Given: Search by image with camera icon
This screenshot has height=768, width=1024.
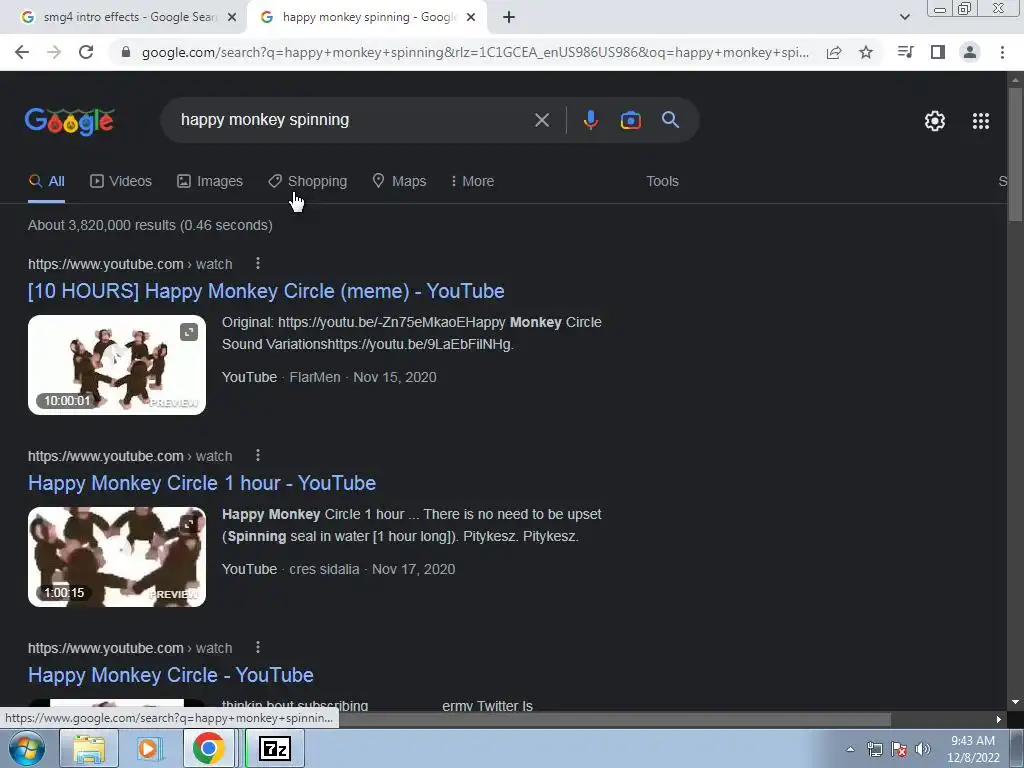Looking at the screenshot, I should click(x=630, y=120).
